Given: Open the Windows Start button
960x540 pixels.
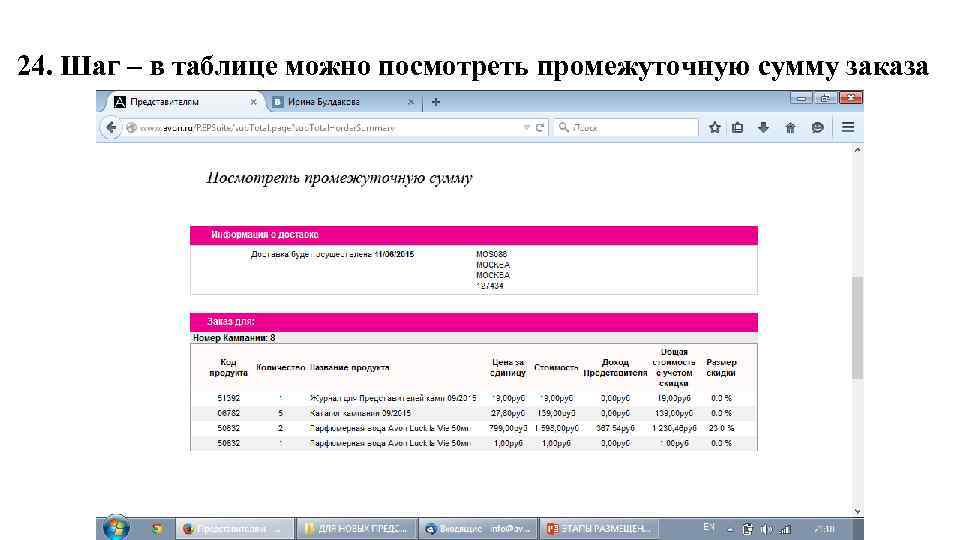Looking at the screenshot, I should pos(116,528).
